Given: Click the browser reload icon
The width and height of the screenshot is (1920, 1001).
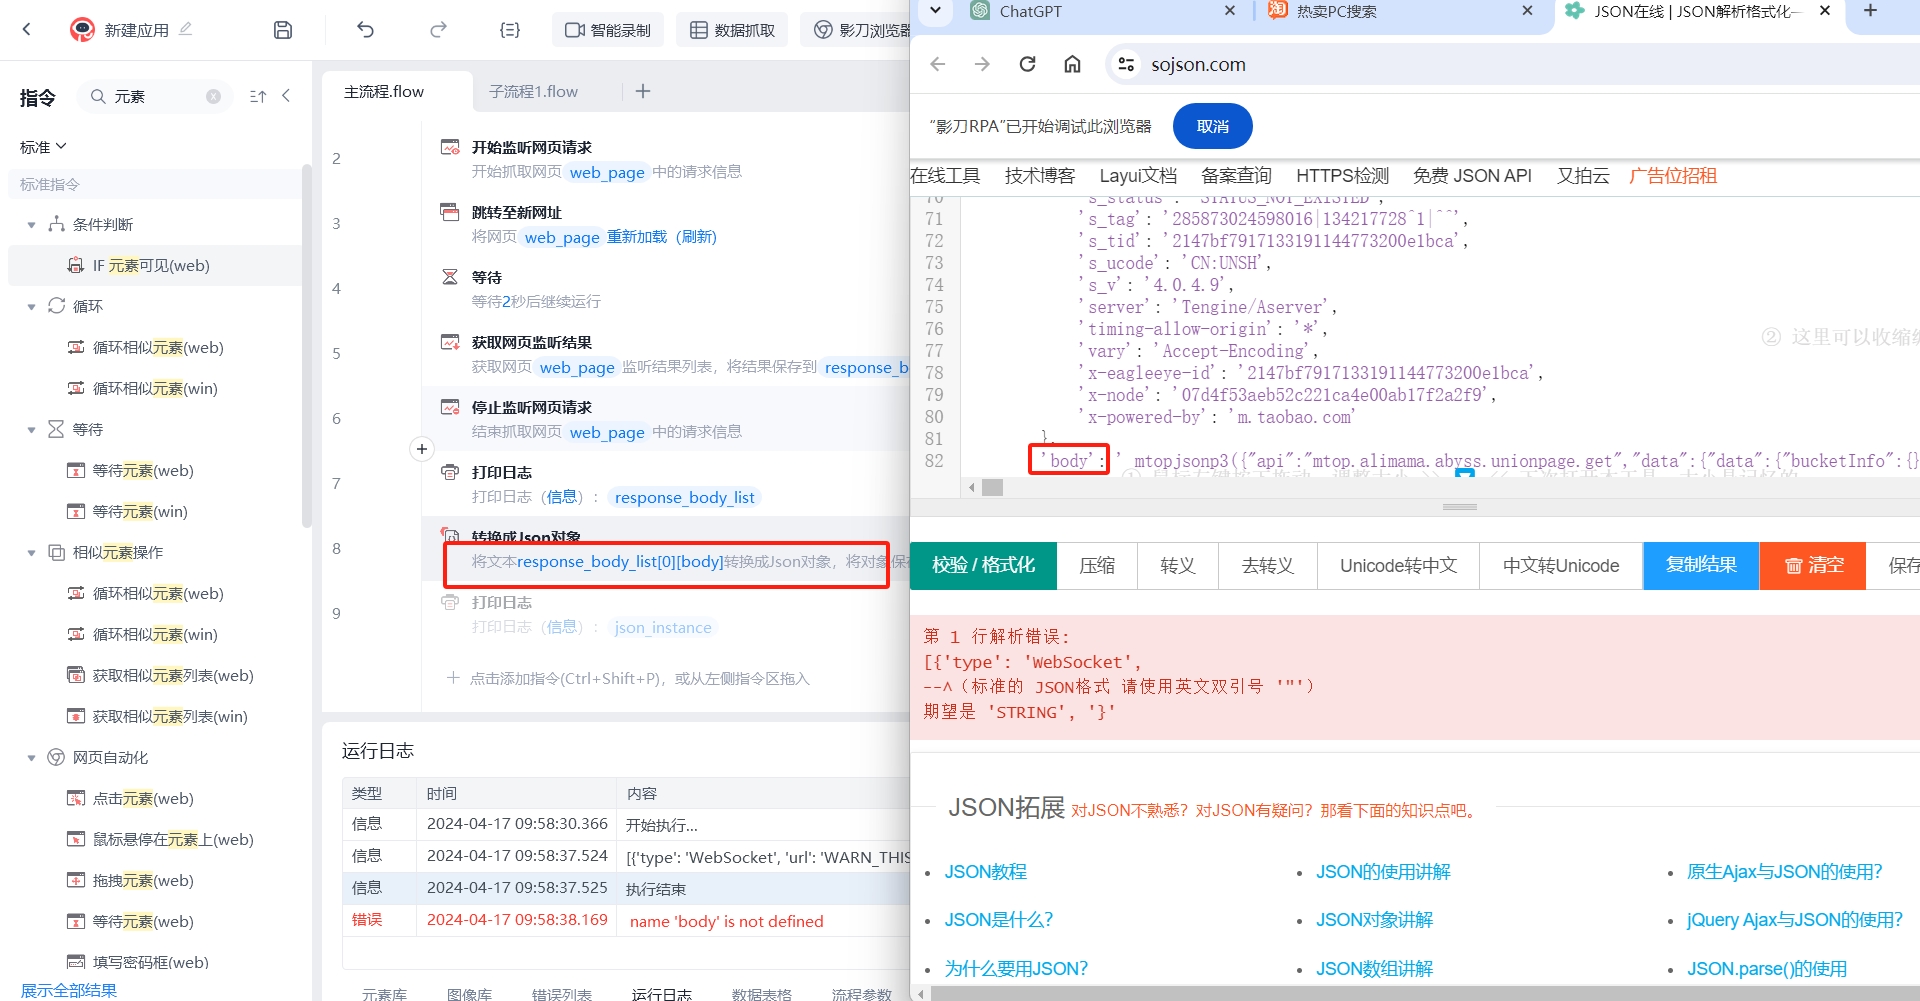Looking at the screenshot, I should 1027,64.
